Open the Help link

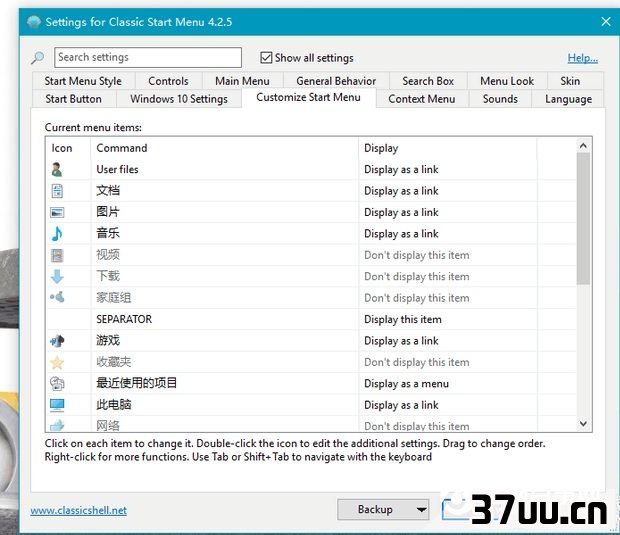[x=582, y=58]
